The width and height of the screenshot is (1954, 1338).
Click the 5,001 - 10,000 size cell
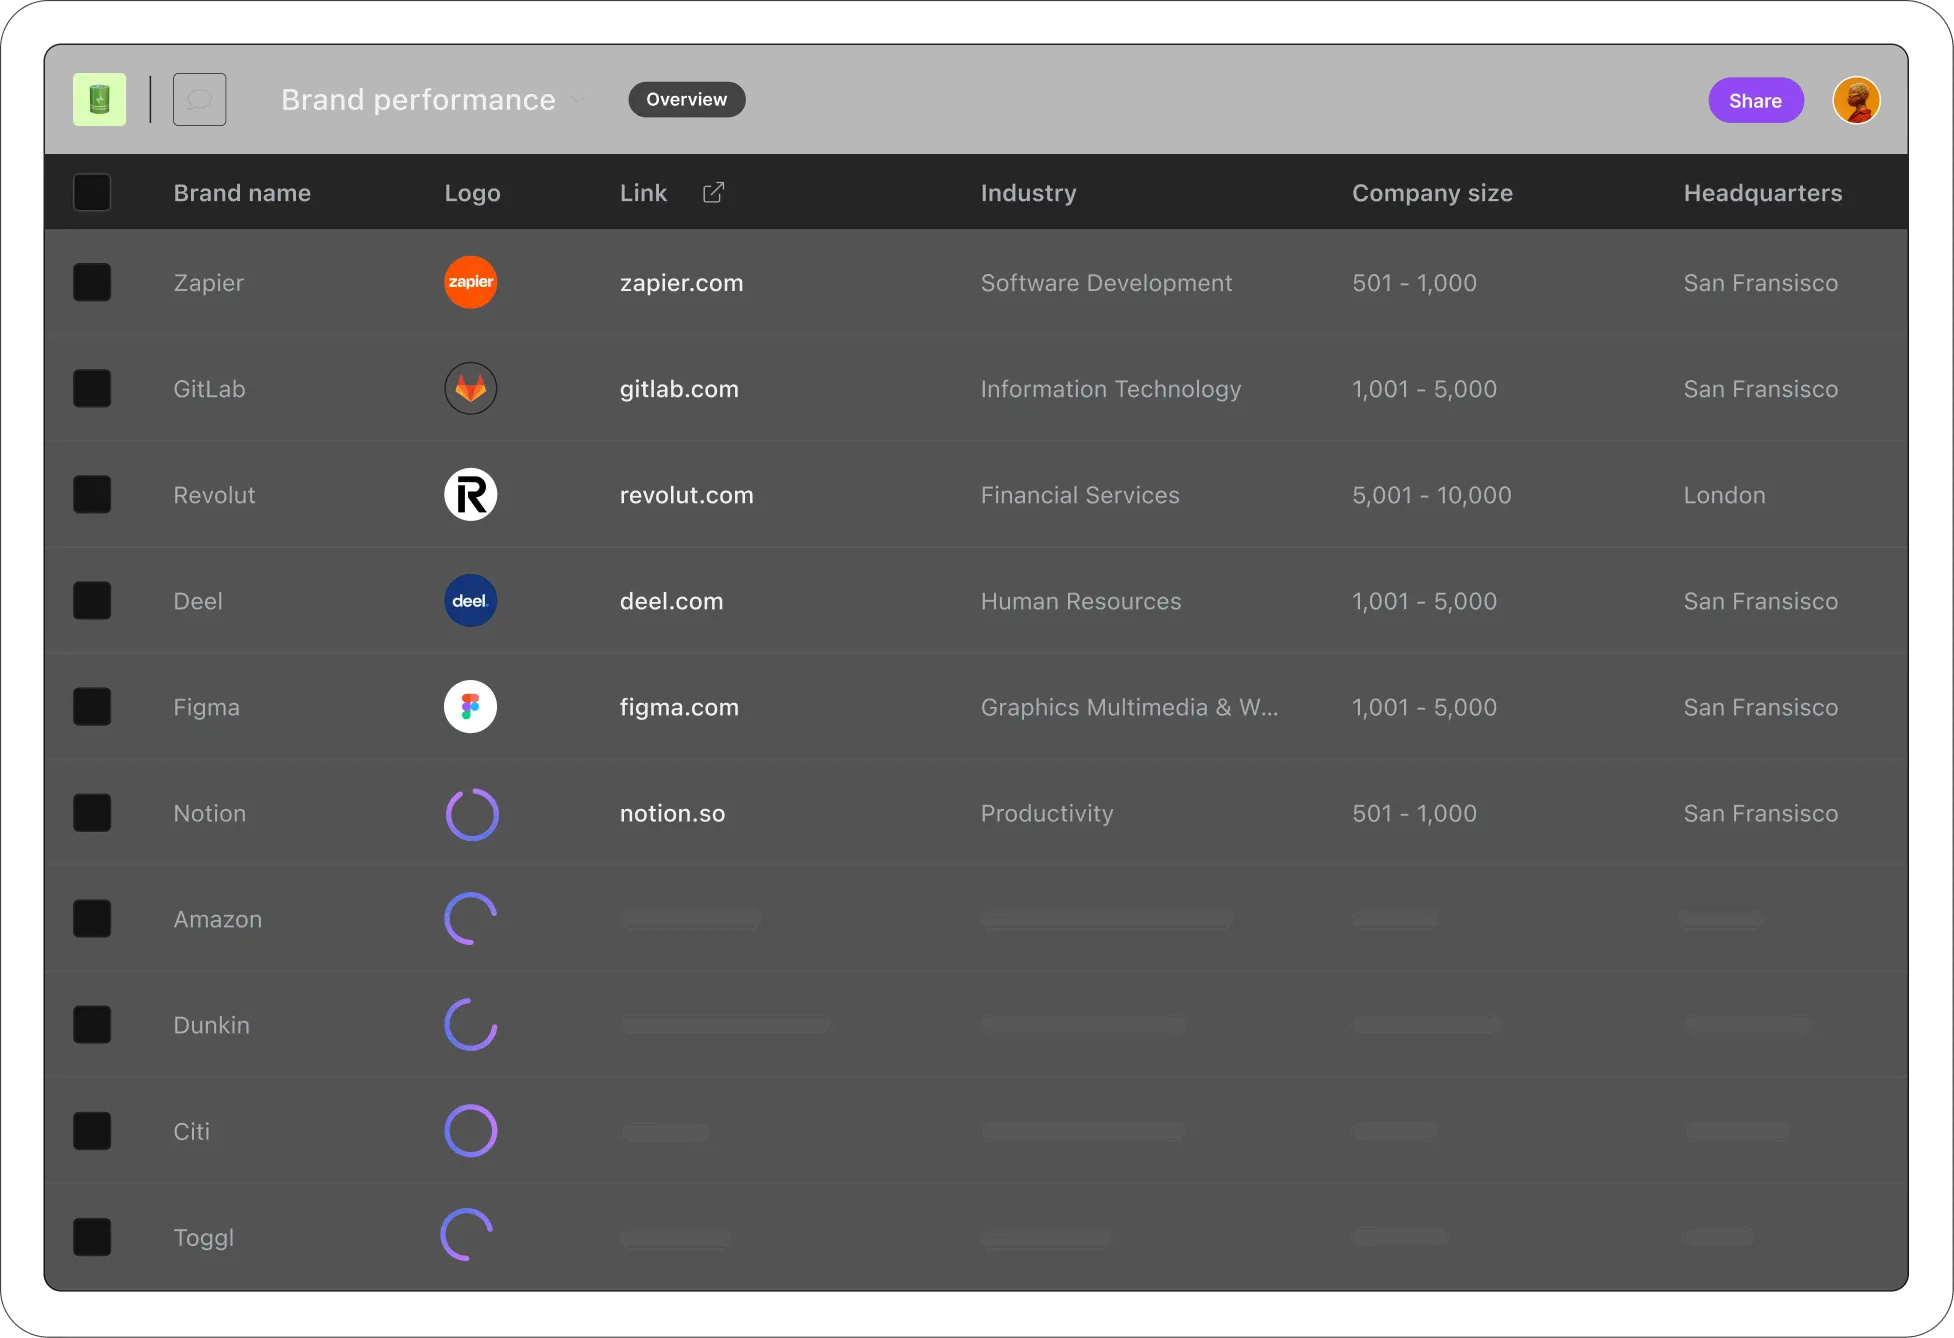pyautogui.click(x=1431, y=495)
